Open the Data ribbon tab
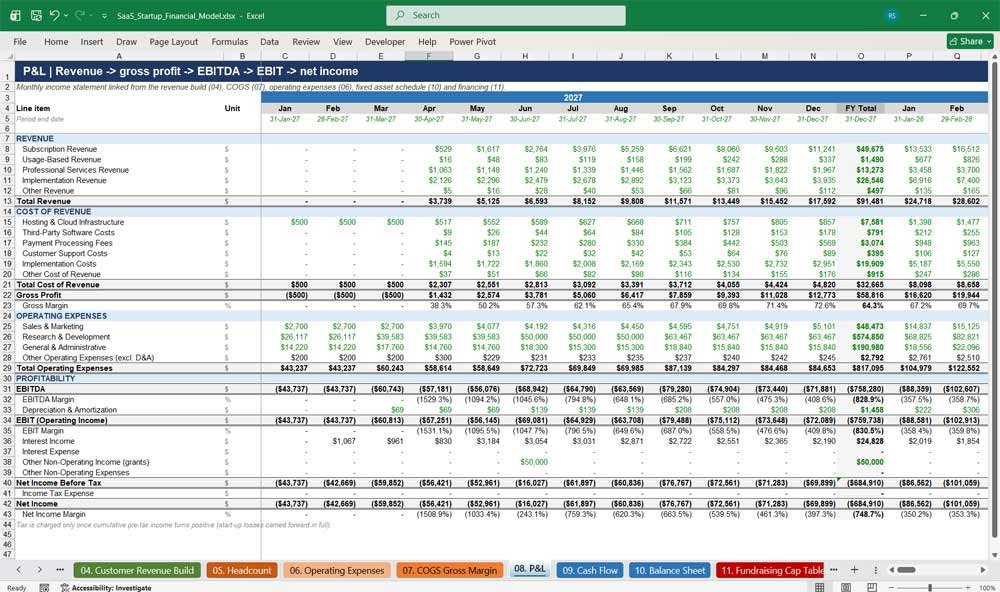Screen dimensions: 1000x592 (269, 41)
